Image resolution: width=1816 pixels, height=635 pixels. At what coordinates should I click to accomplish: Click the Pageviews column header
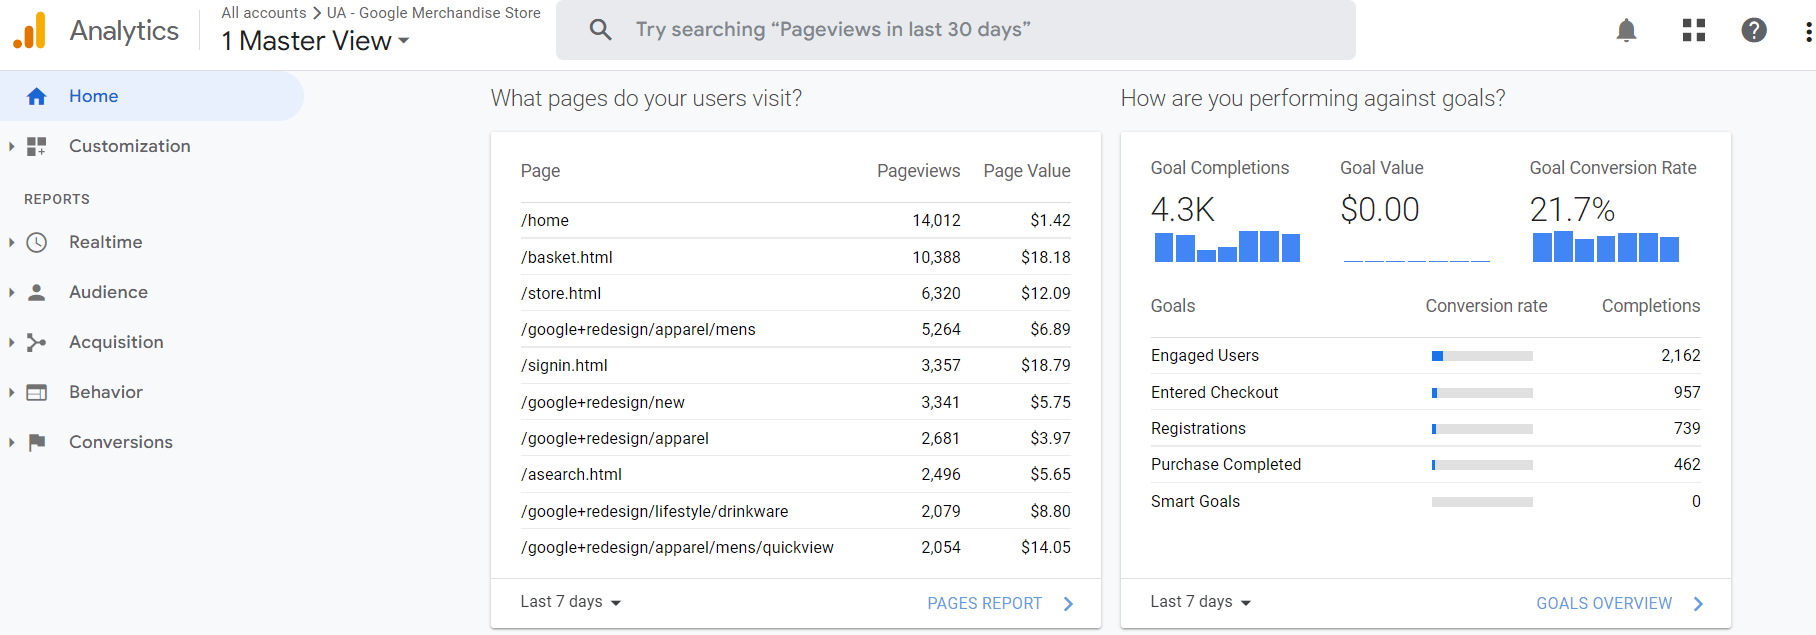918,171
